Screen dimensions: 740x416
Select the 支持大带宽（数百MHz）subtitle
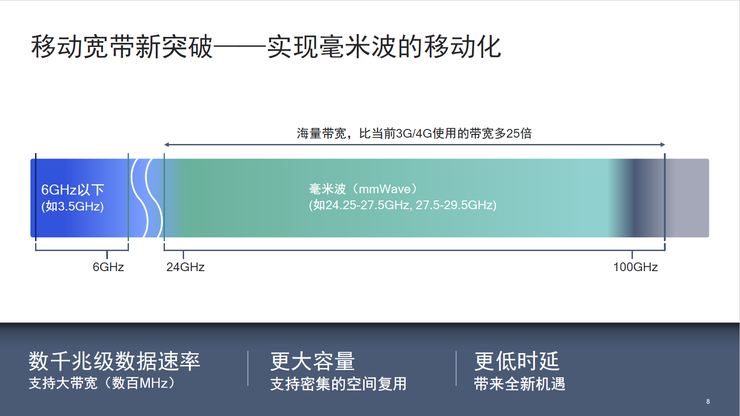102,383
